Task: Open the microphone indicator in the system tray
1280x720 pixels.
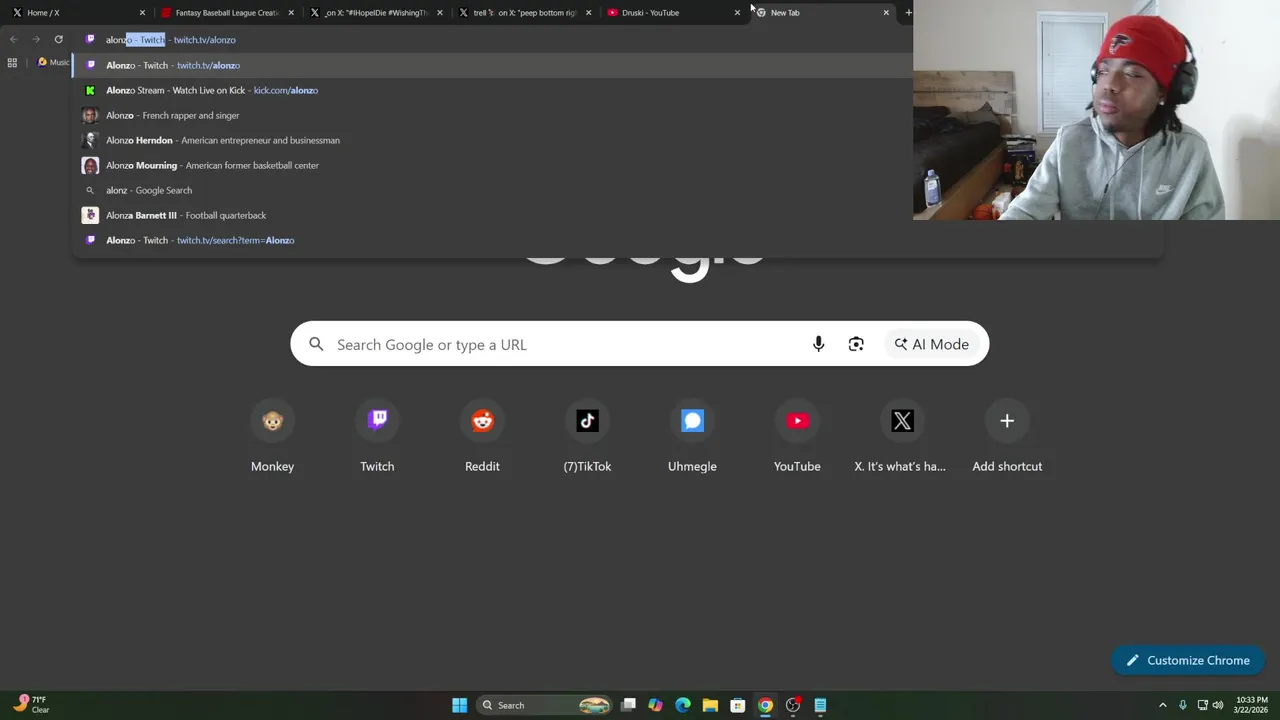Action: (1182, 705)
